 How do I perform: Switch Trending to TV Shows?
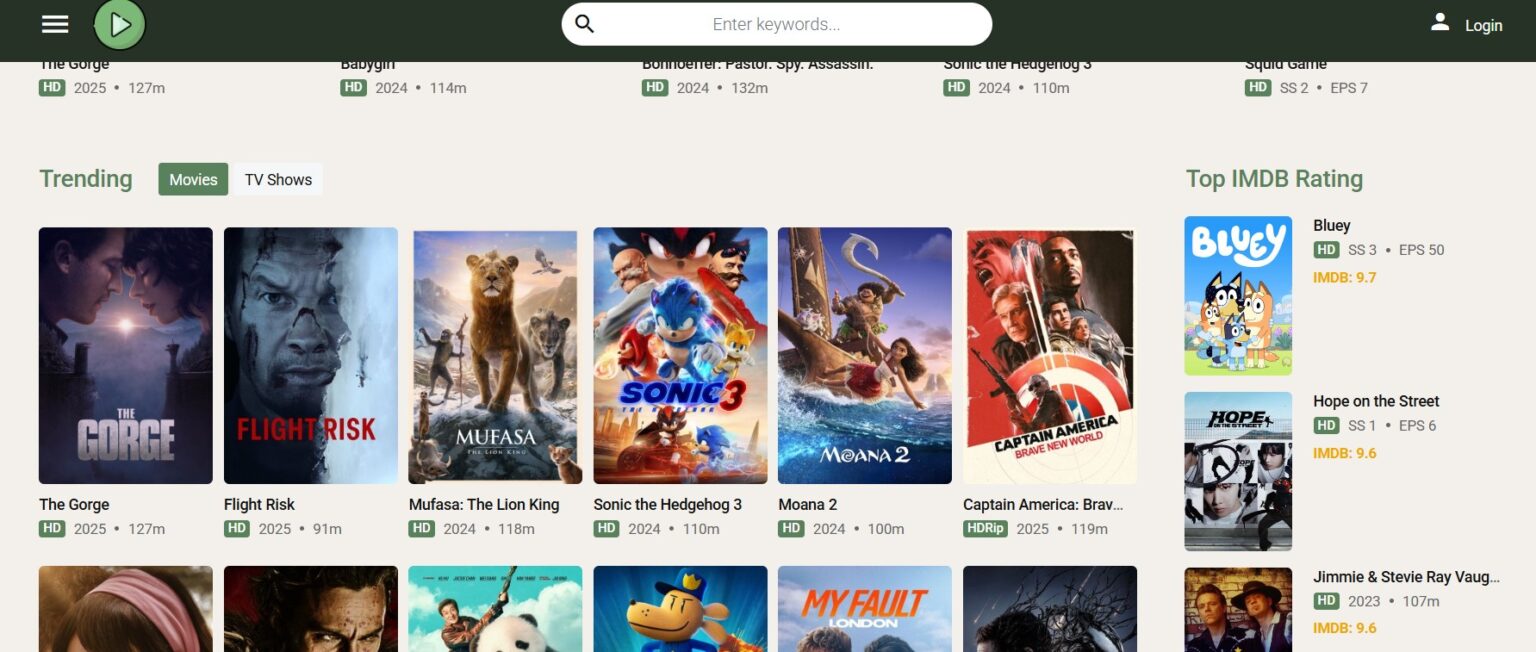[278, 179]
